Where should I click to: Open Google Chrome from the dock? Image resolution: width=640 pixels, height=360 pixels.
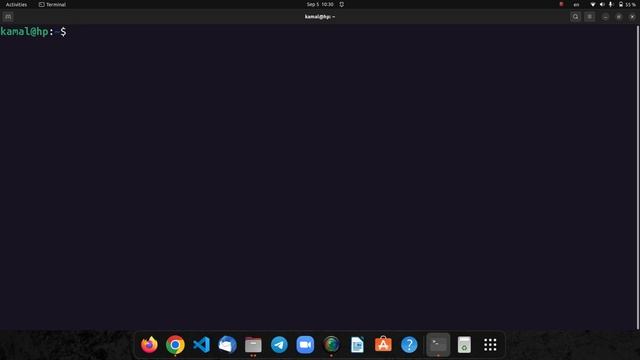pyautogui.click(x=175, y=345)
